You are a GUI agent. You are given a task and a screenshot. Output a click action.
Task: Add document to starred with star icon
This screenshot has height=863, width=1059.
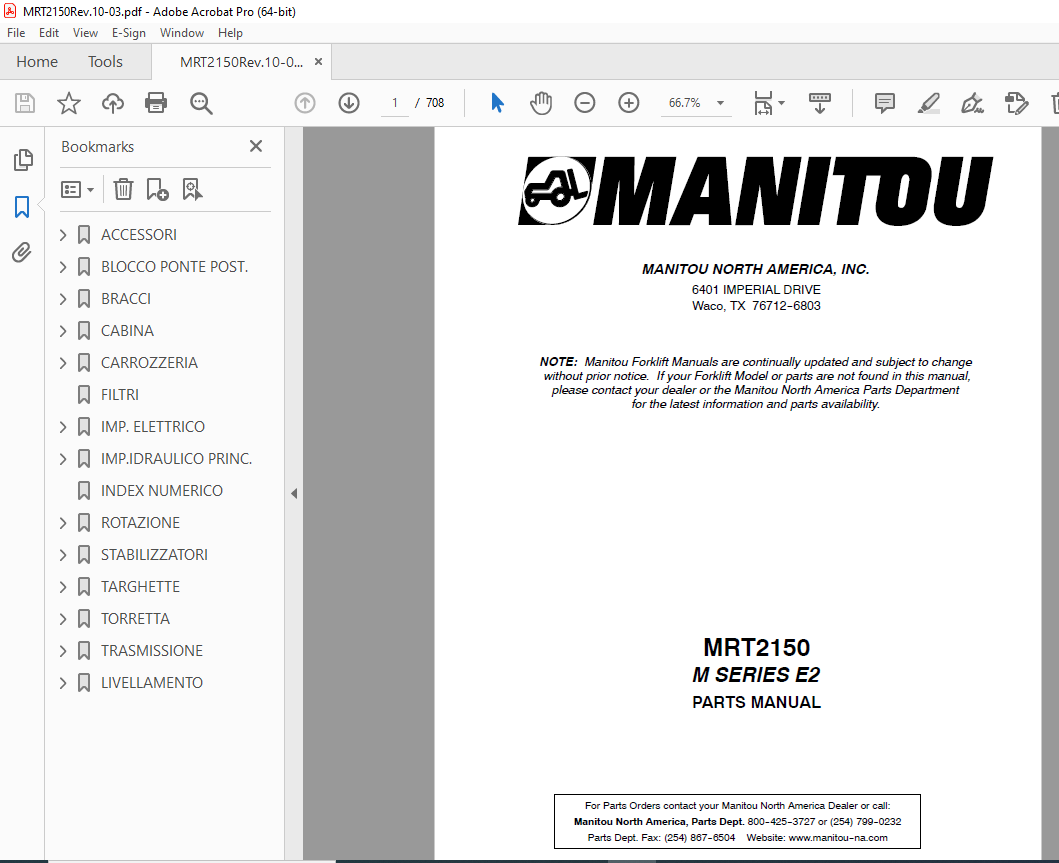(x=68, y=103)
